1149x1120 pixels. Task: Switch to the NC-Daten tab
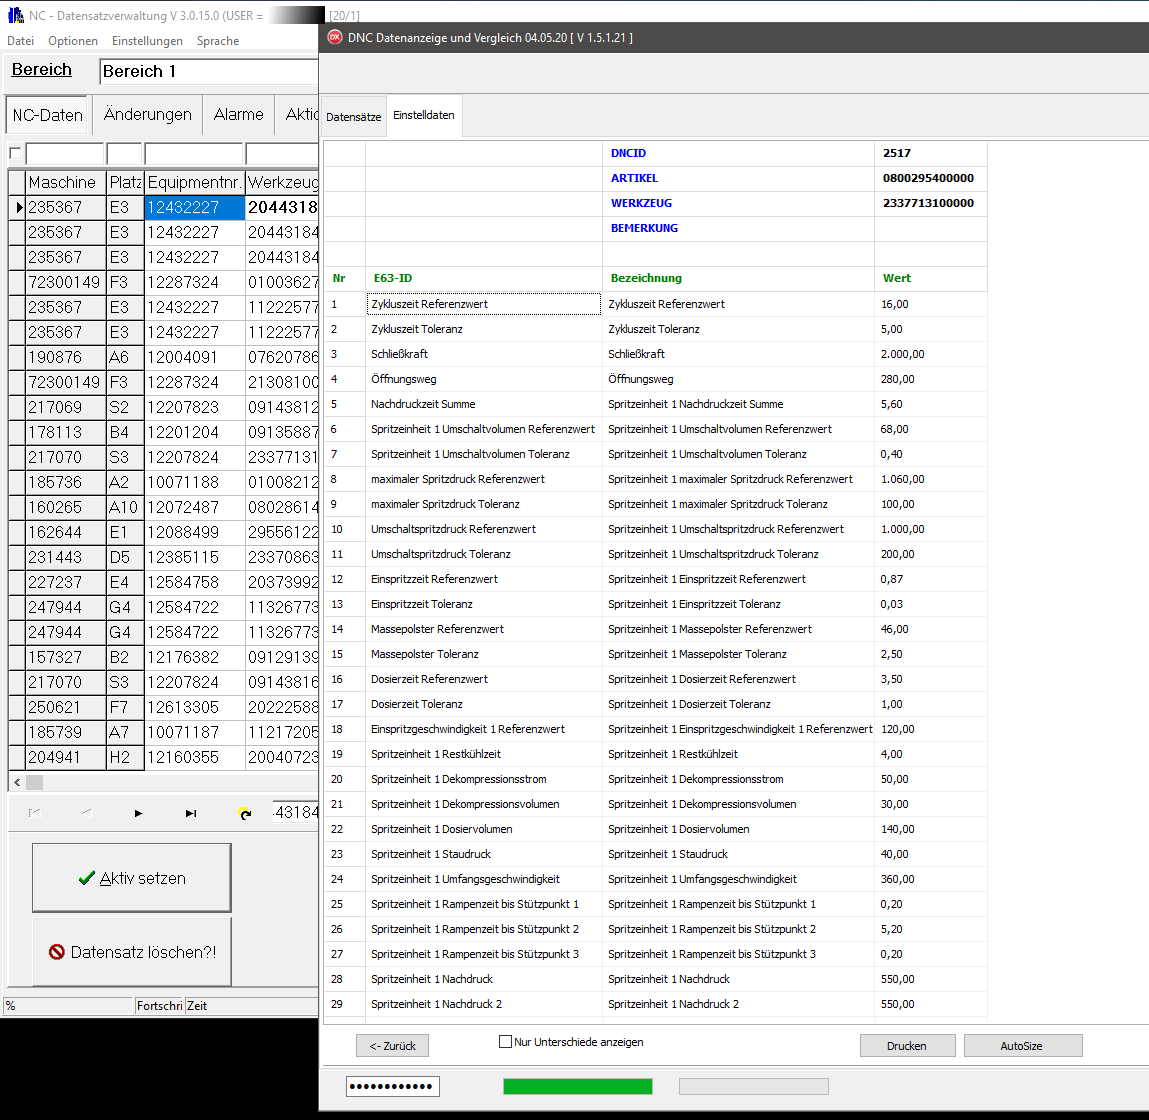[47, 115]
